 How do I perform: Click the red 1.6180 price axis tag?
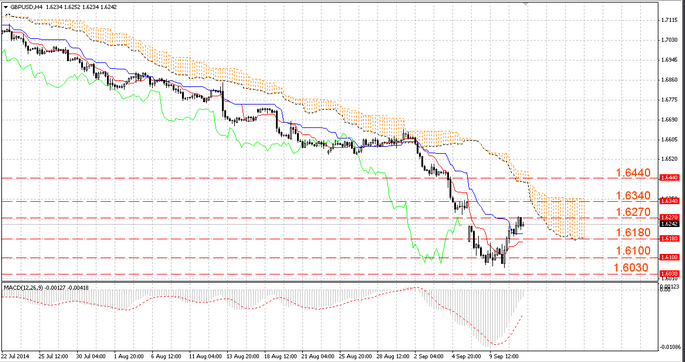click(x=669, y=238)
